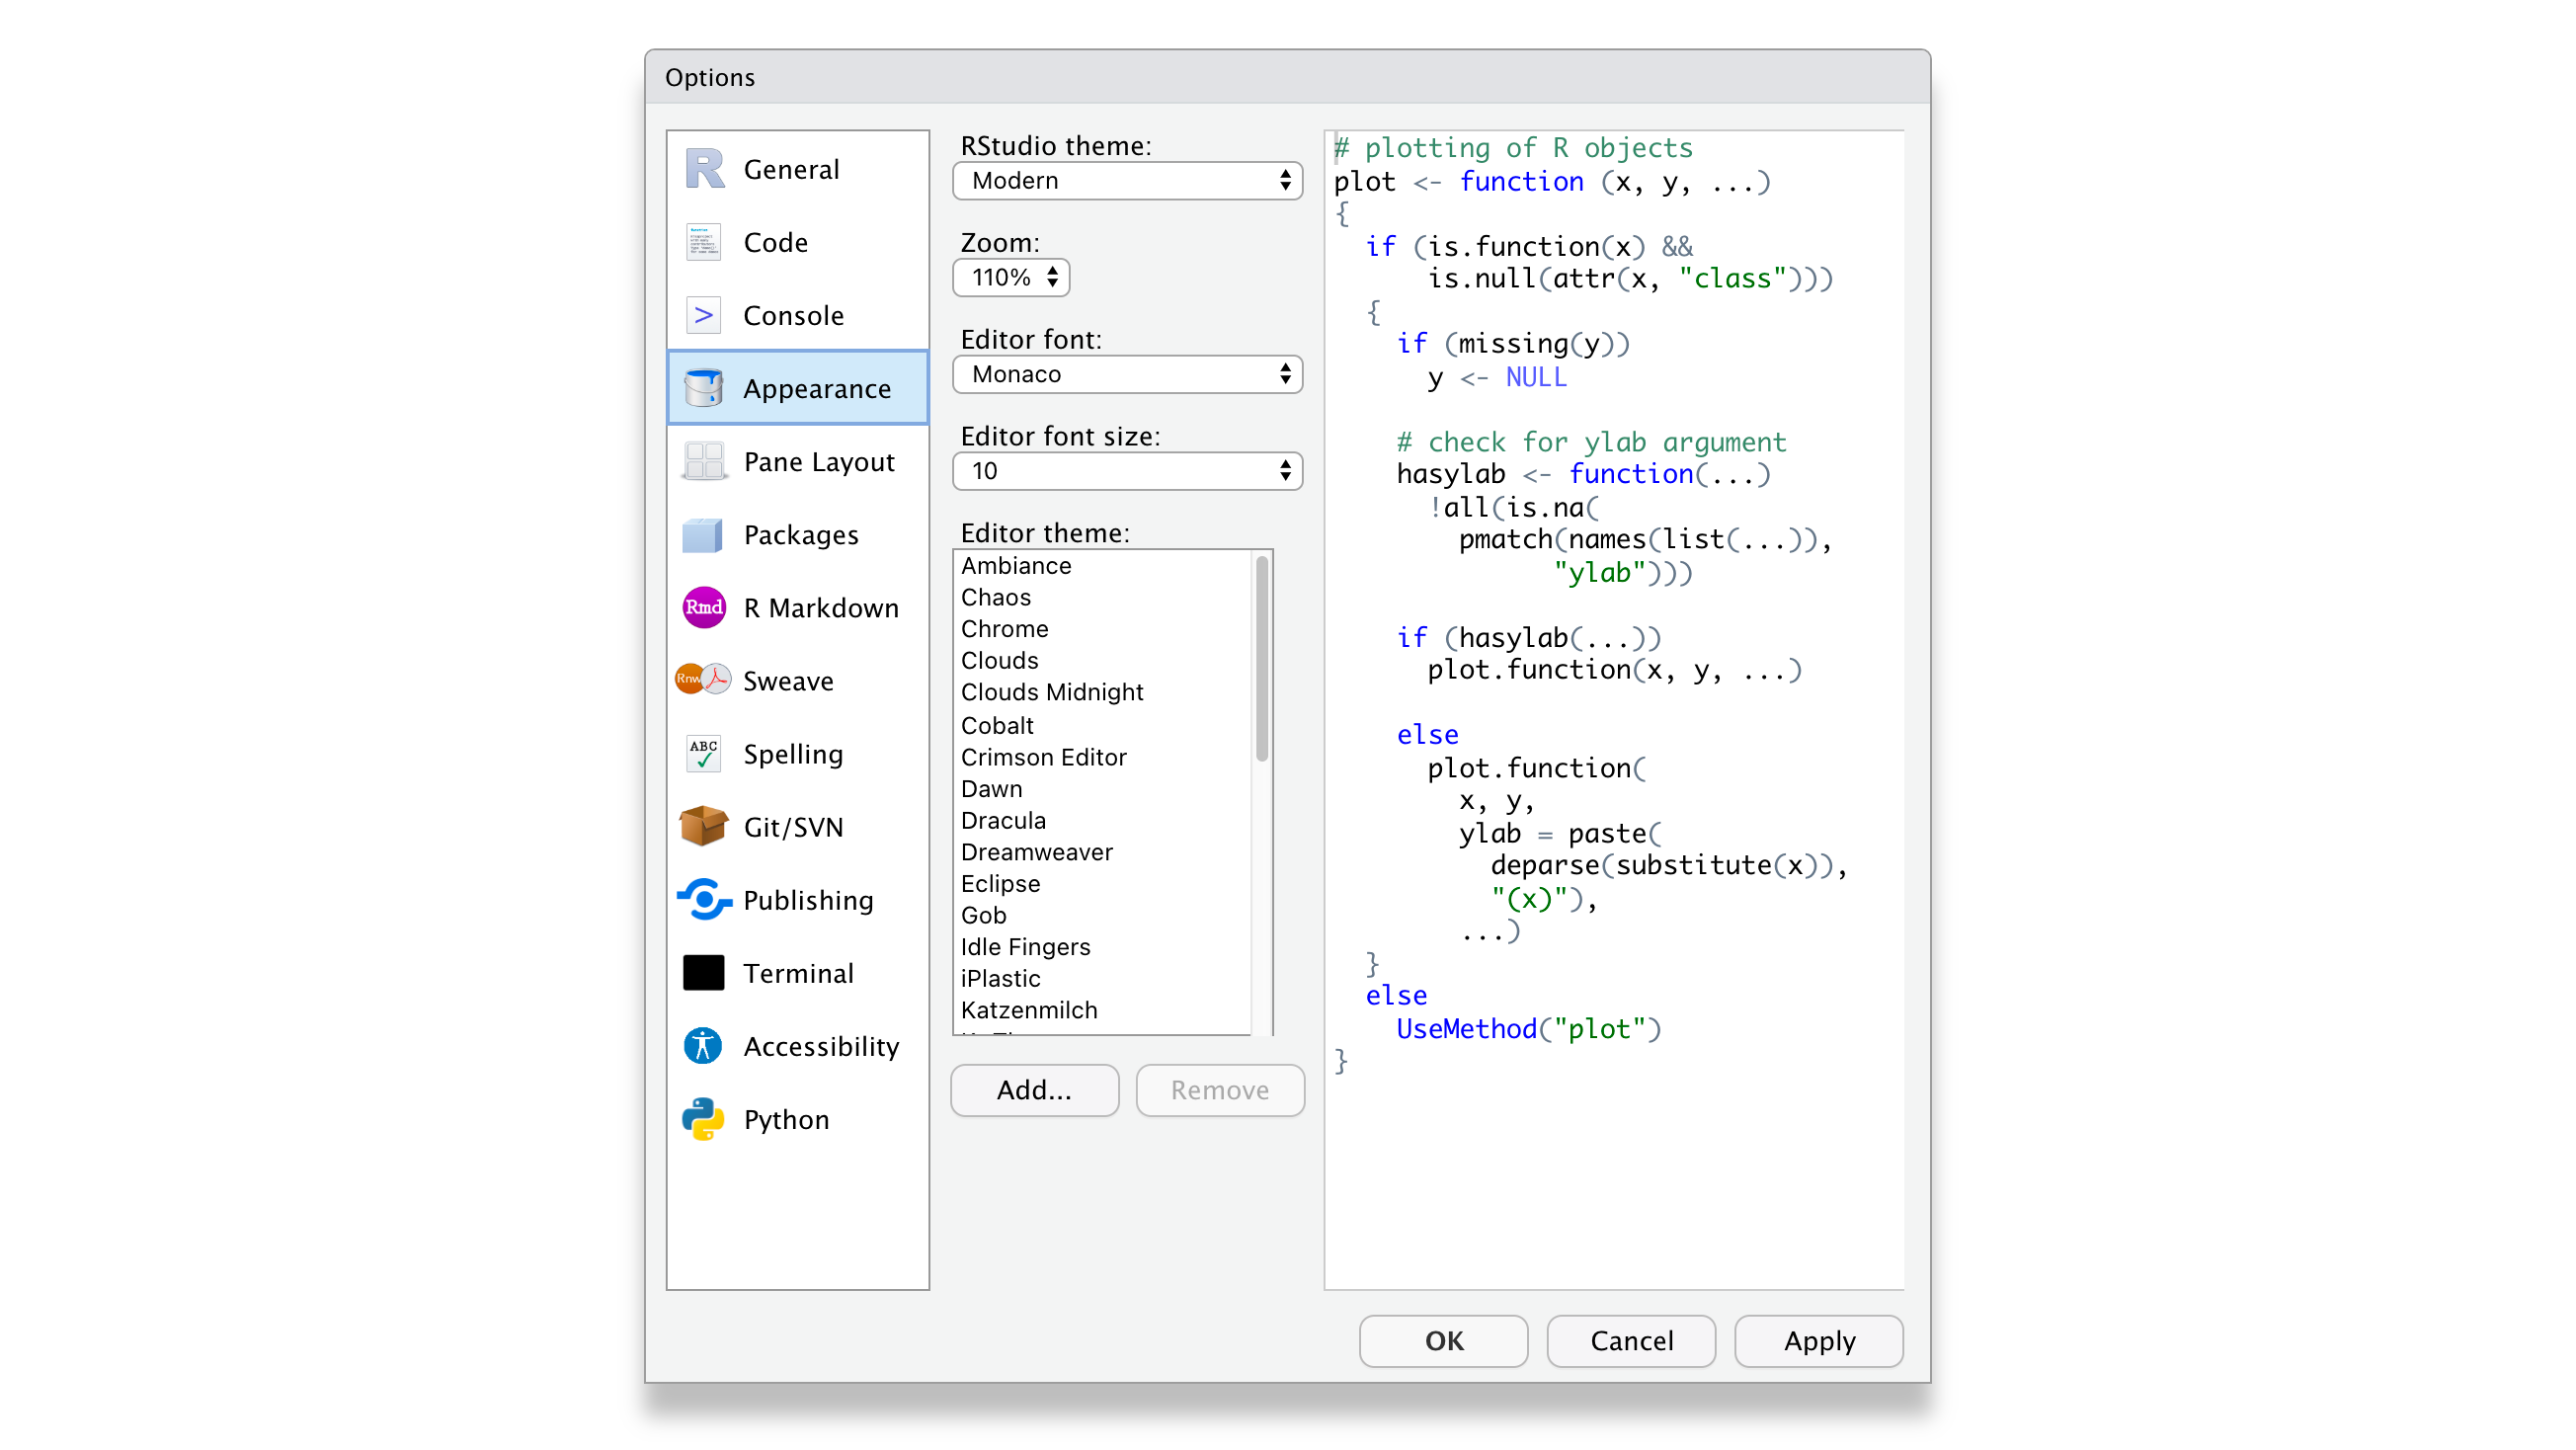The width and height of the screenshot is (2576, 1450).
Task: Select the Cobalt editor theme
Action: click(996, 723)
